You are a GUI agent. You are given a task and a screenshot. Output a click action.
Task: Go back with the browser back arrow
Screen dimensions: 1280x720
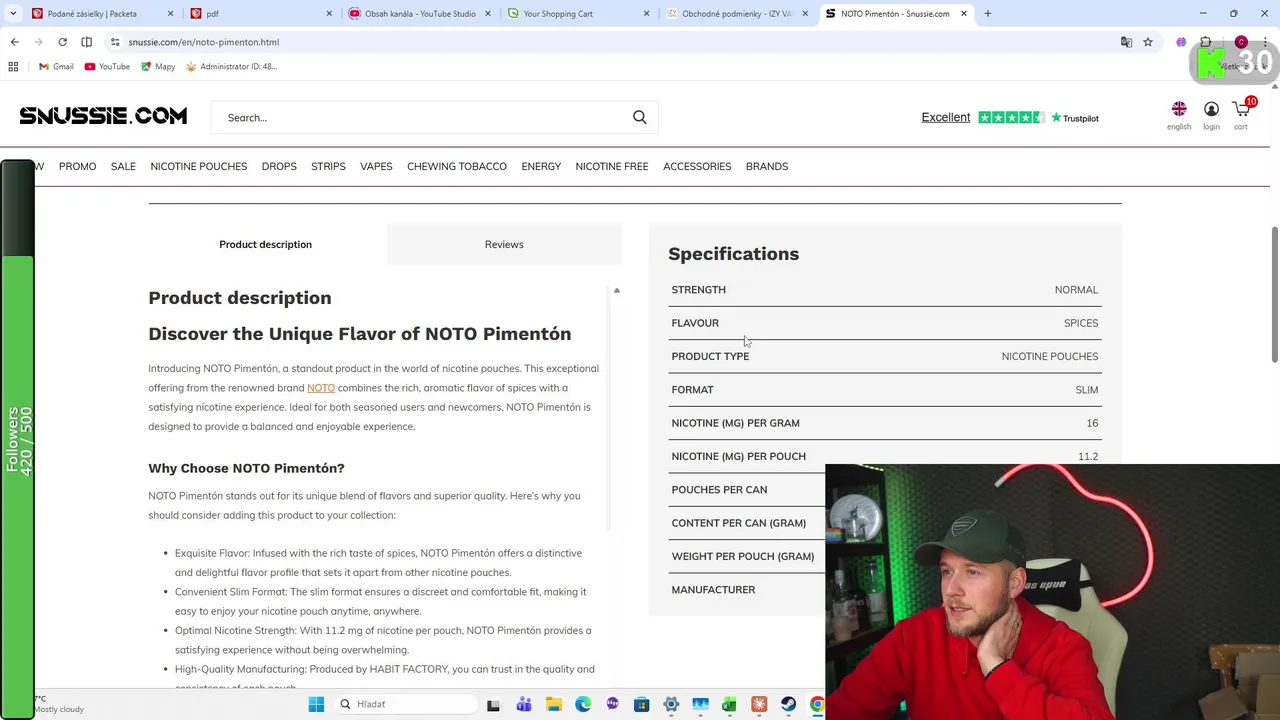click(x=14, y=42)
